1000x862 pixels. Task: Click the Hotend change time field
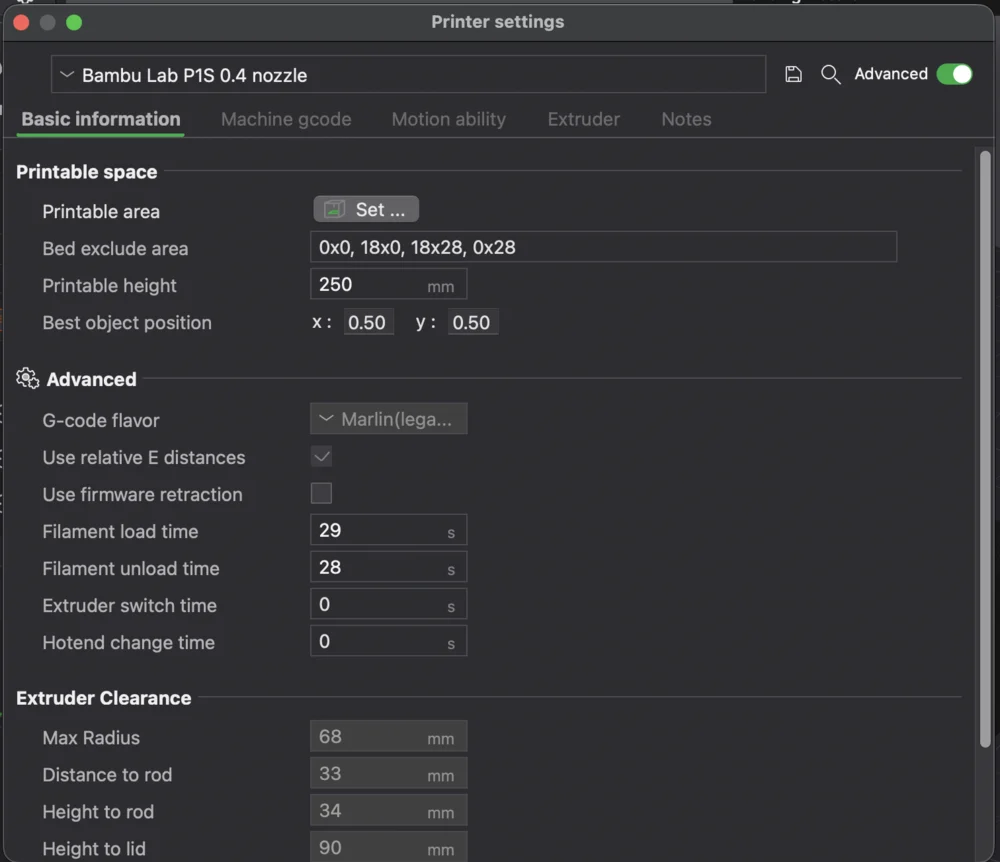tap(388, 641)
